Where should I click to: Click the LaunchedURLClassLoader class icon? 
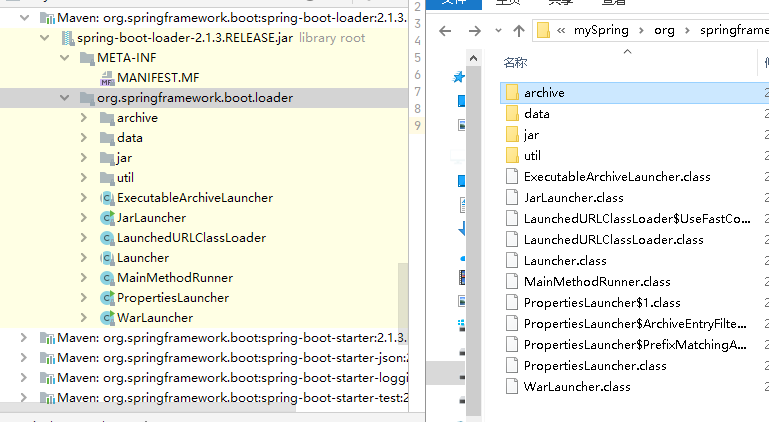click(107, 238)
